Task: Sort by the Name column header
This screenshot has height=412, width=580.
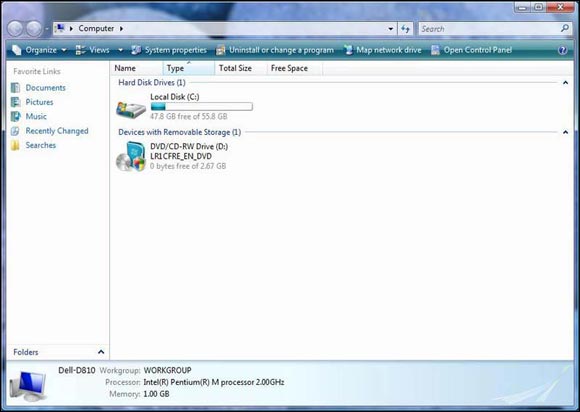Action: 136,68
